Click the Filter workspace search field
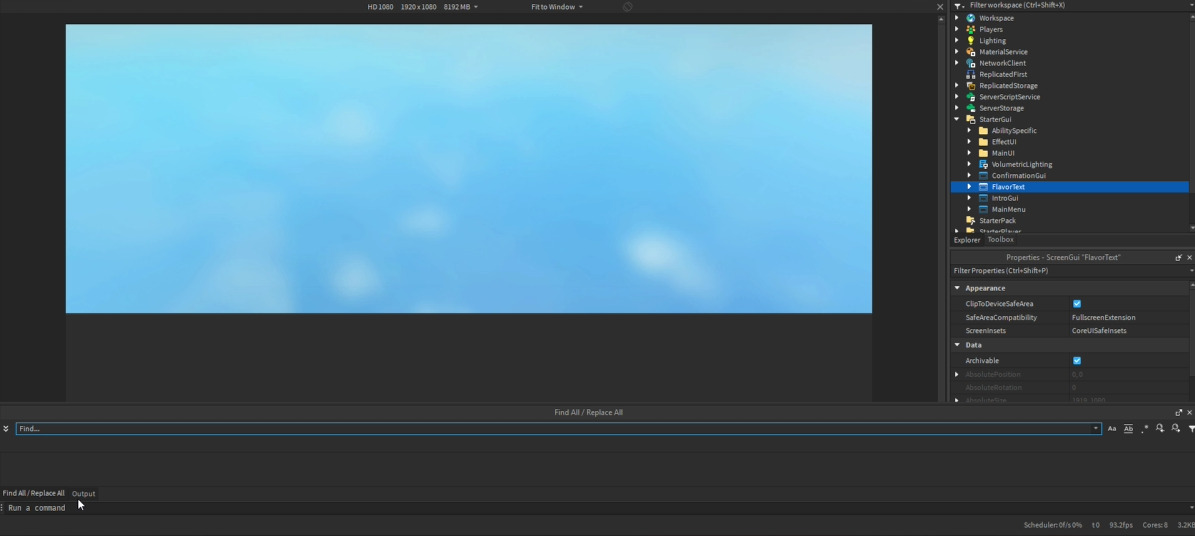 point(1075,5)
